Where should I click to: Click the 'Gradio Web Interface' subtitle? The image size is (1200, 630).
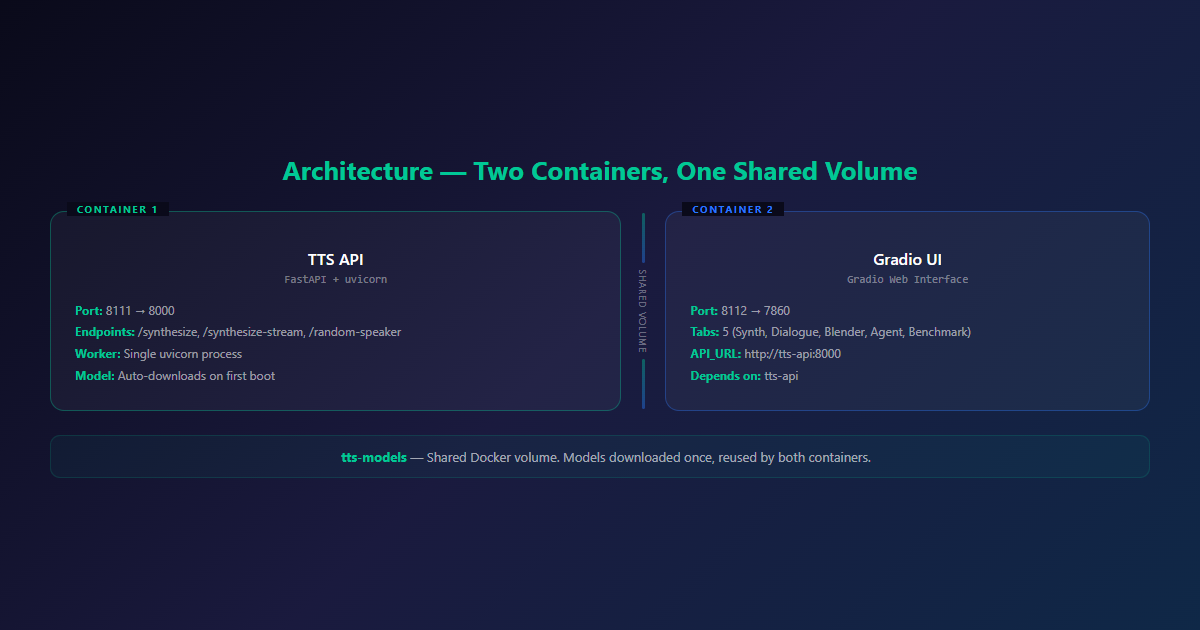(908, 280)
